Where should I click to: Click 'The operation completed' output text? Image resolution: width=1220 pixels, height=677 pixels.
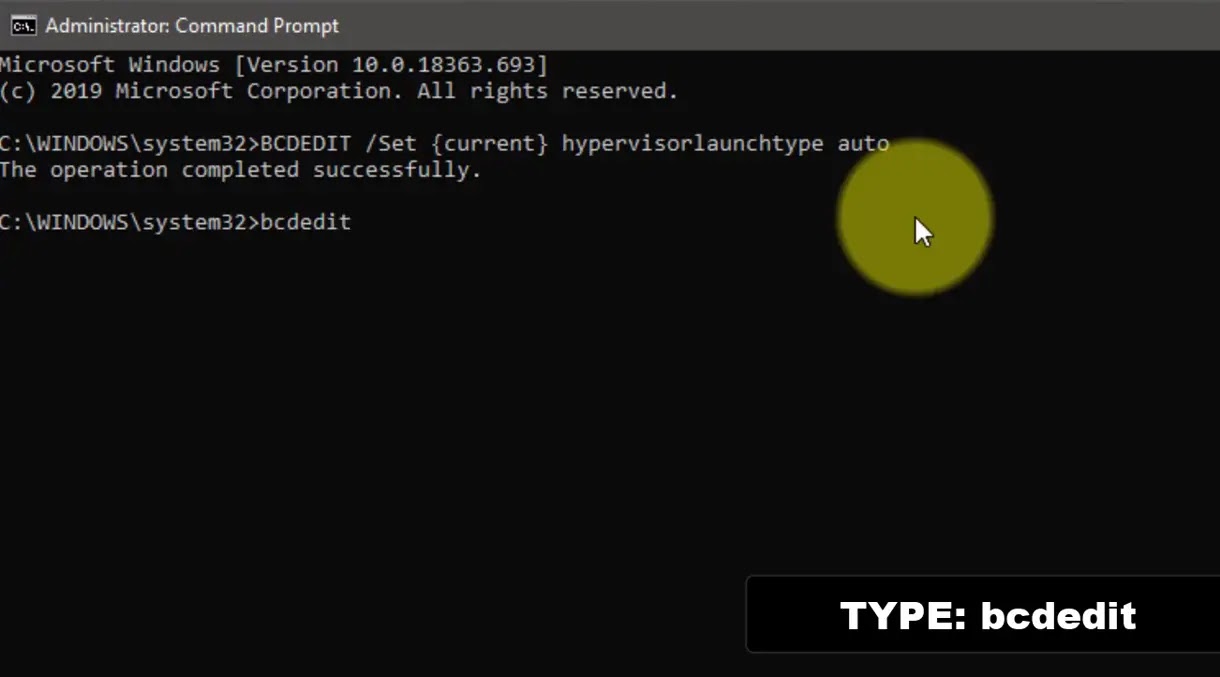coord(148,170)
